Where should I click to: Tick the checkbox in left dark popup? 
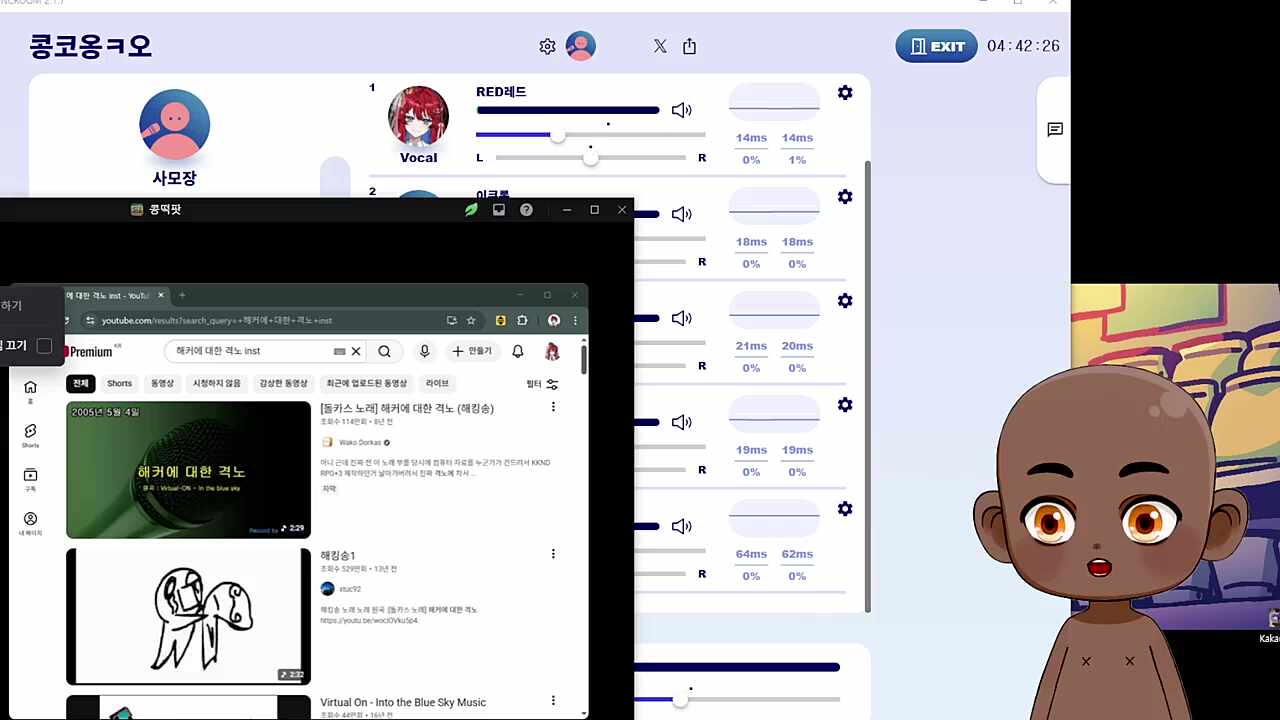pos(44,346)
